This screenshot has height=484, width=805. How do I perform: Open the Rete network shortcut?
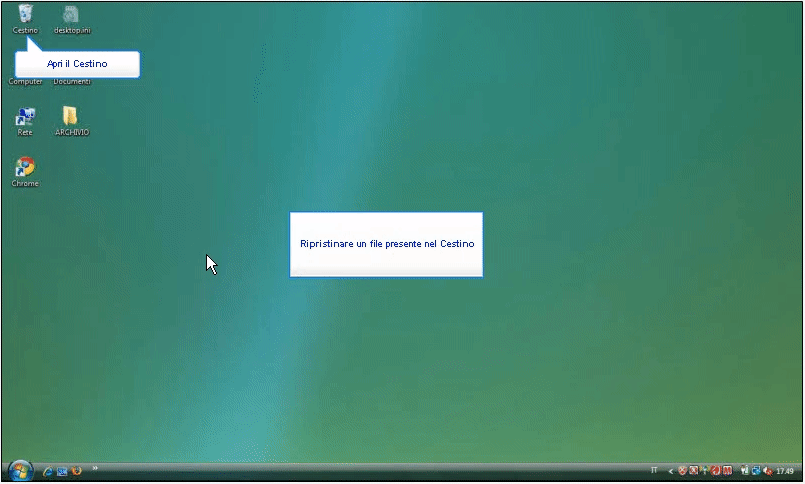coord(25,118)
